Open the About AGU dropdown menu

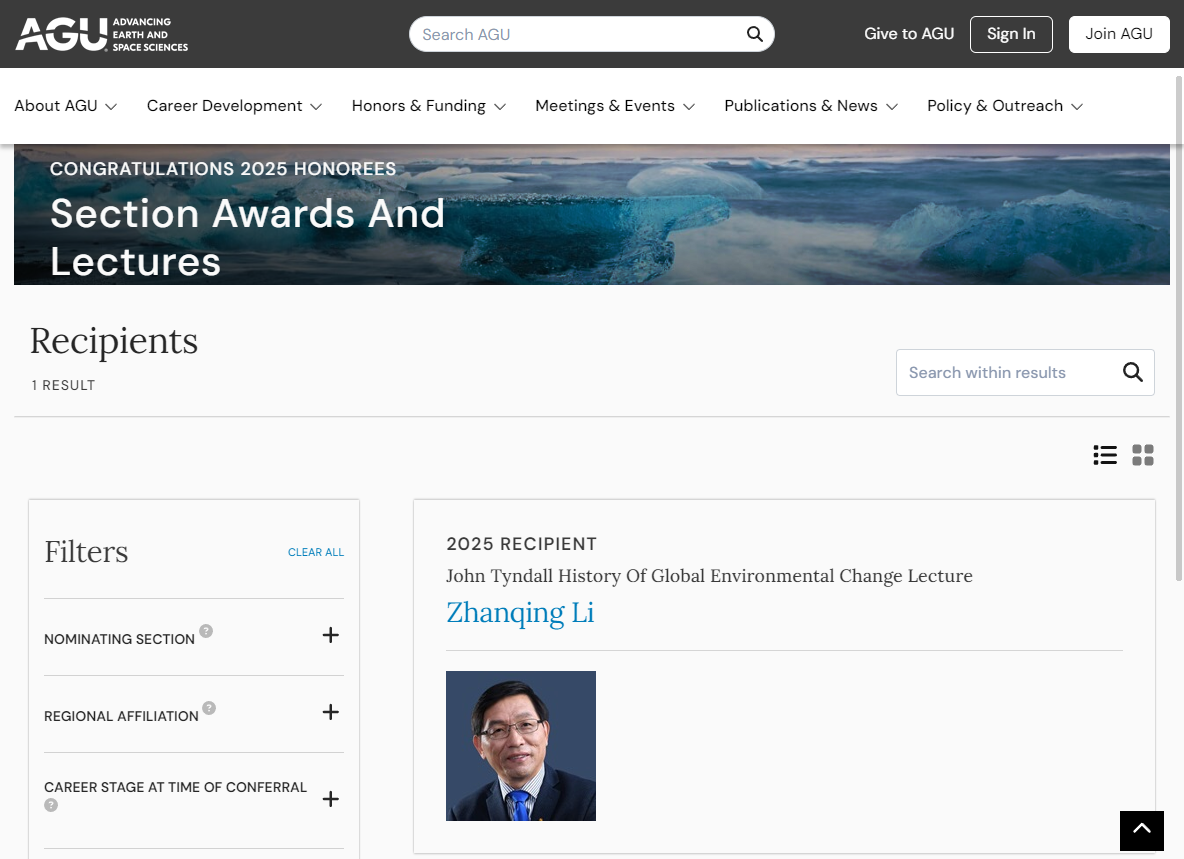[x=65, y=106]
